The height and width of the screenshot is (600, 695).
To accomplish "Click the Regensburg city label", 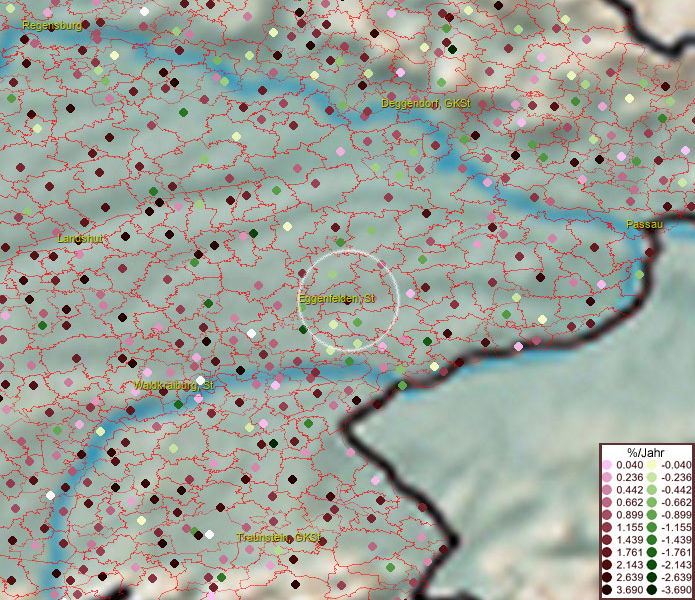I will point(51,25).
